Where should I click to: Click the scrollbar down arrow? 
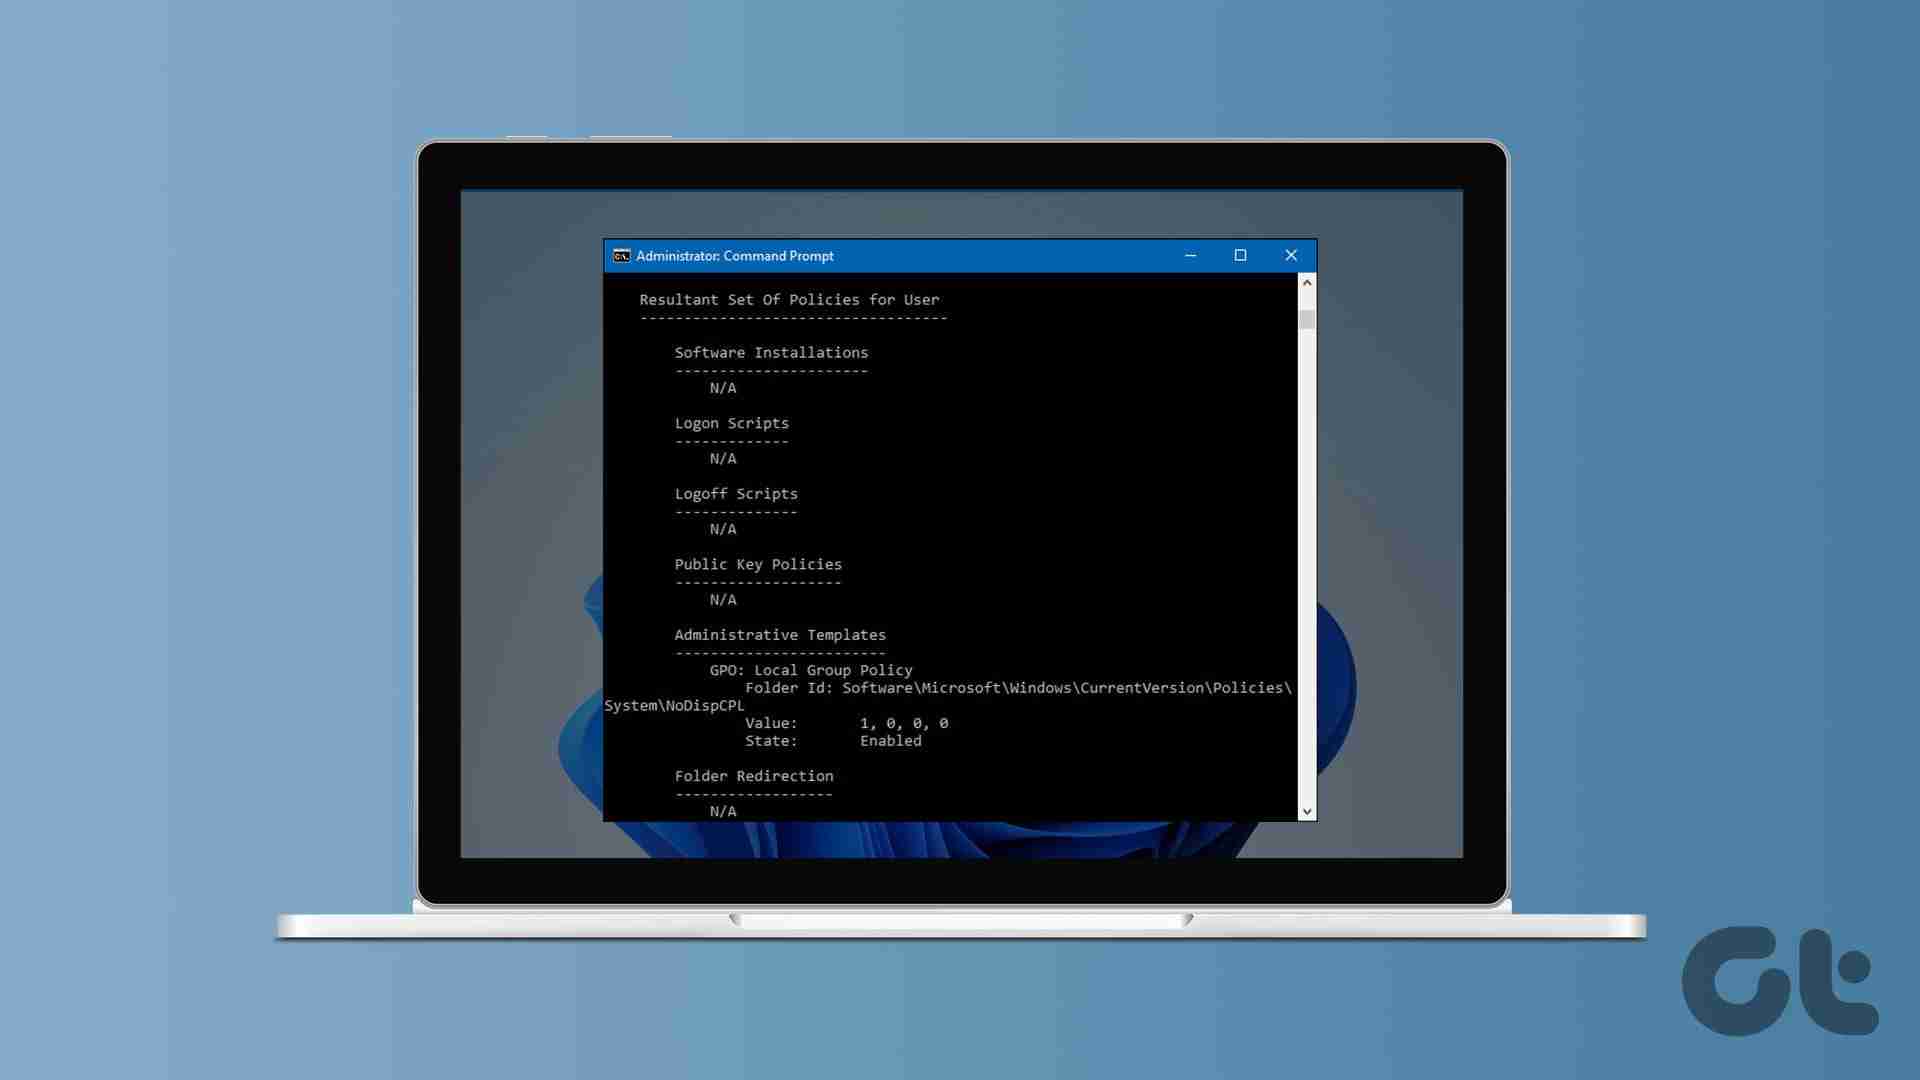click(1306, 812)
